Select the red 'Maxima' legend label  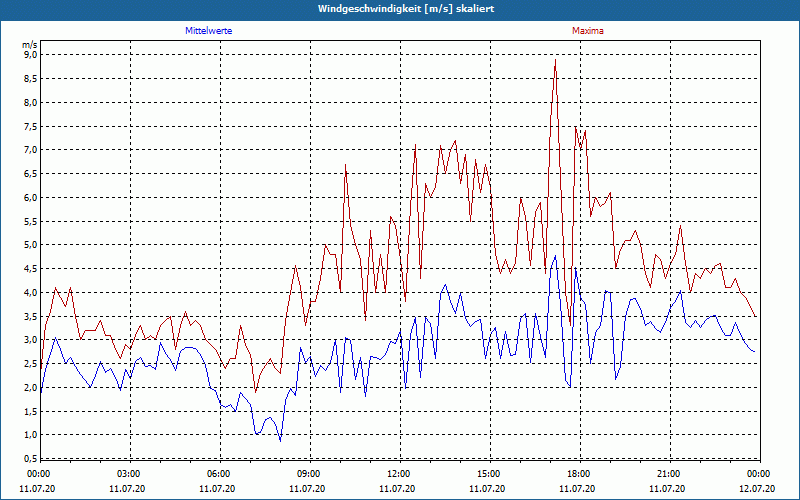[588, 31]
